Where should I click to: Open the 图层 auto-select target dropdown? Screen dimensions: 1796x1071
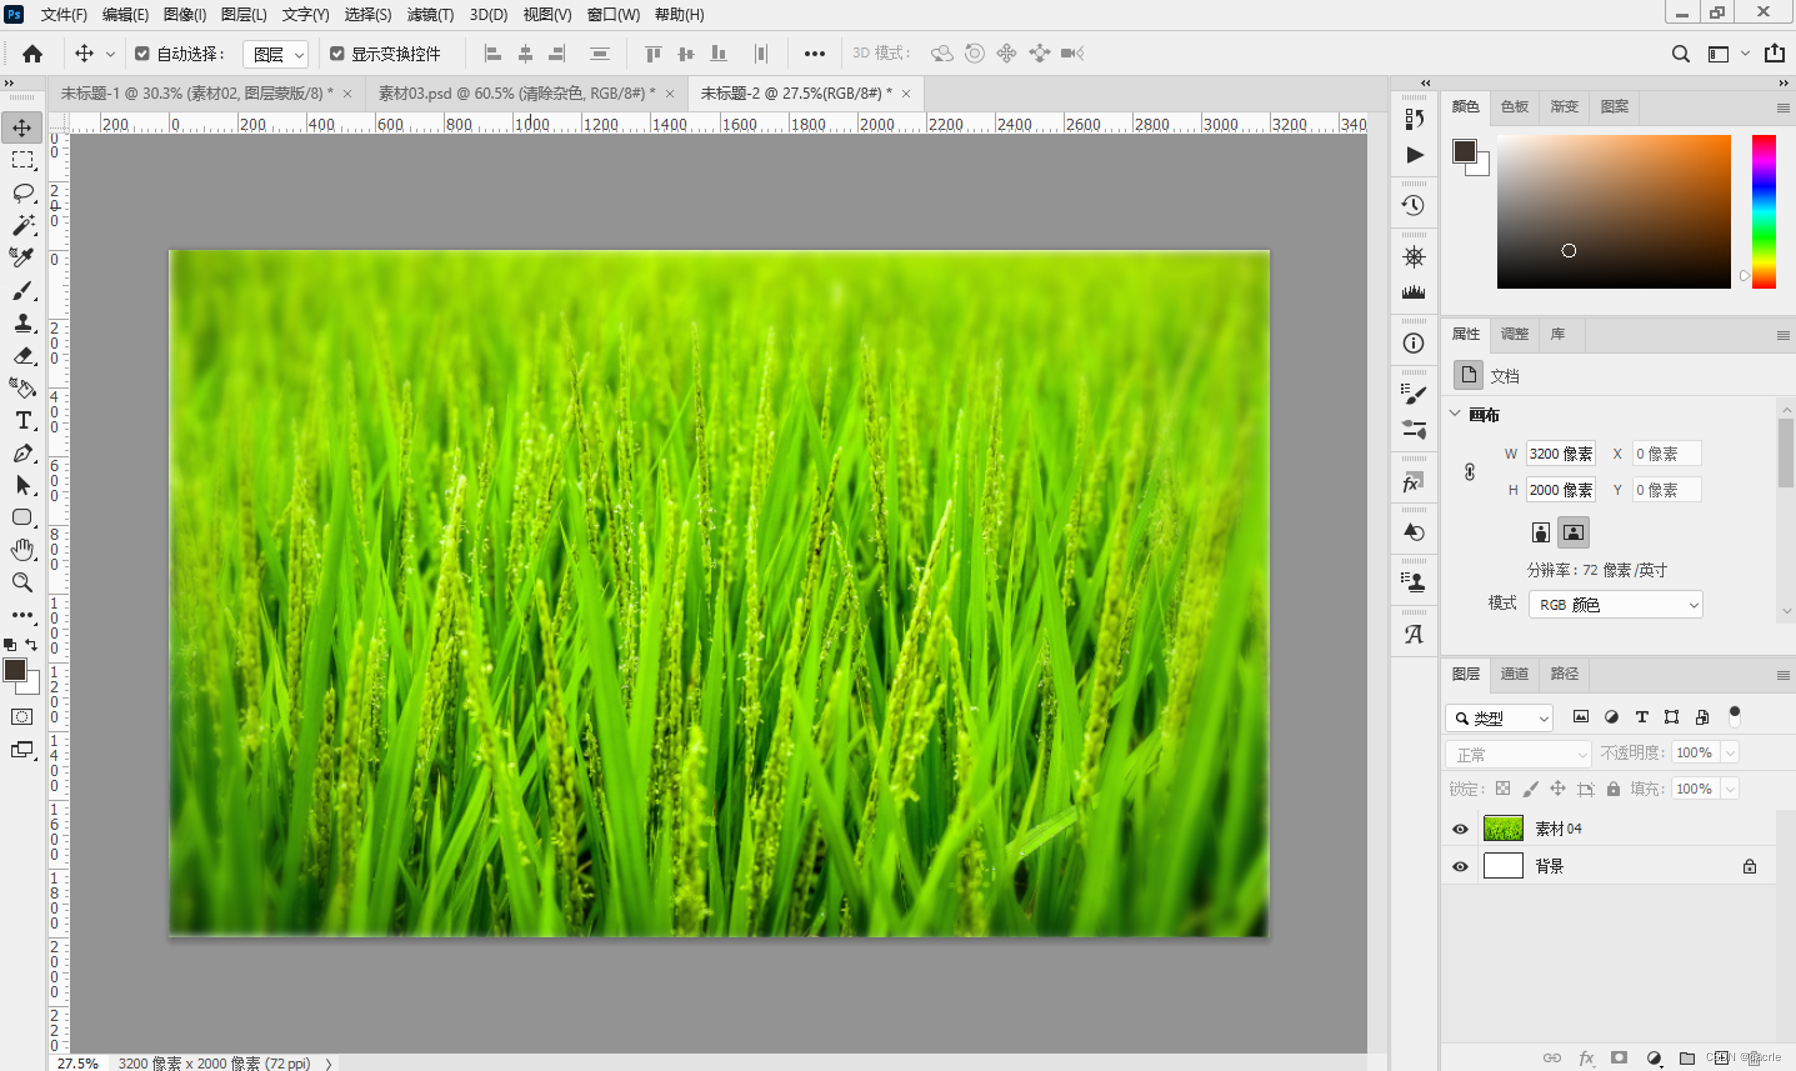(x=275, y=55)
